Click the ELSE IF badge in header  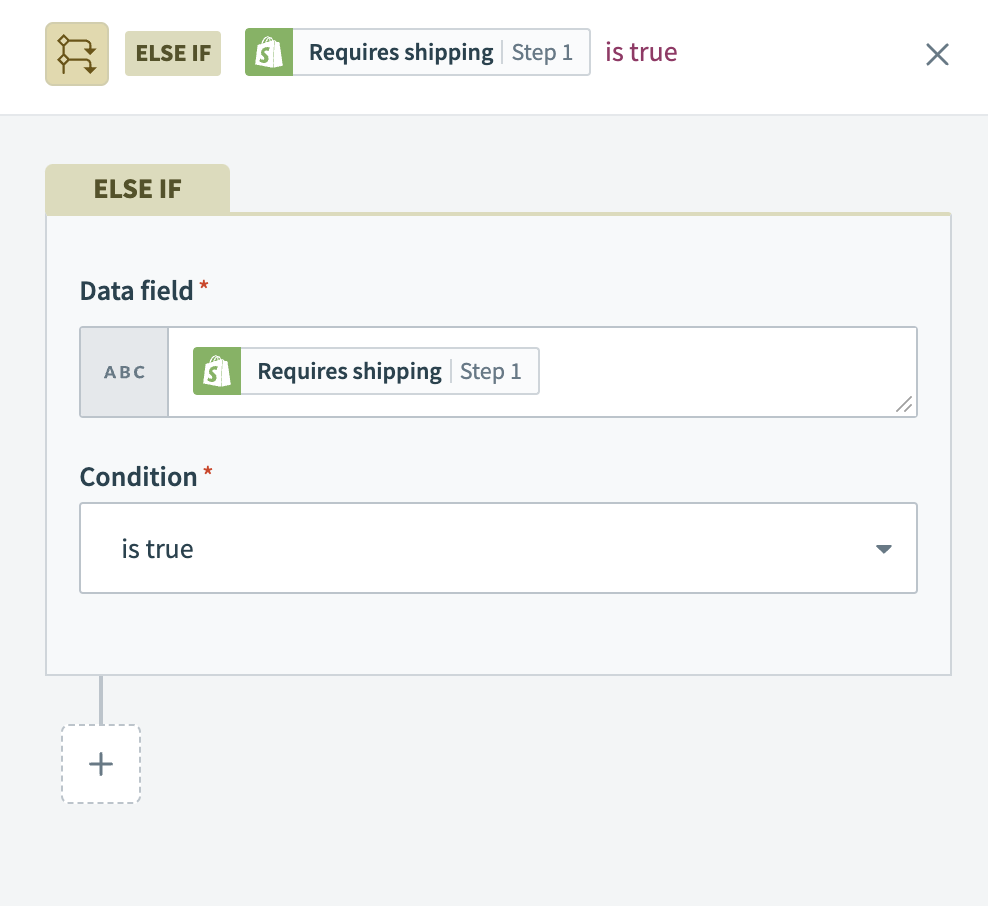[173, 53]
